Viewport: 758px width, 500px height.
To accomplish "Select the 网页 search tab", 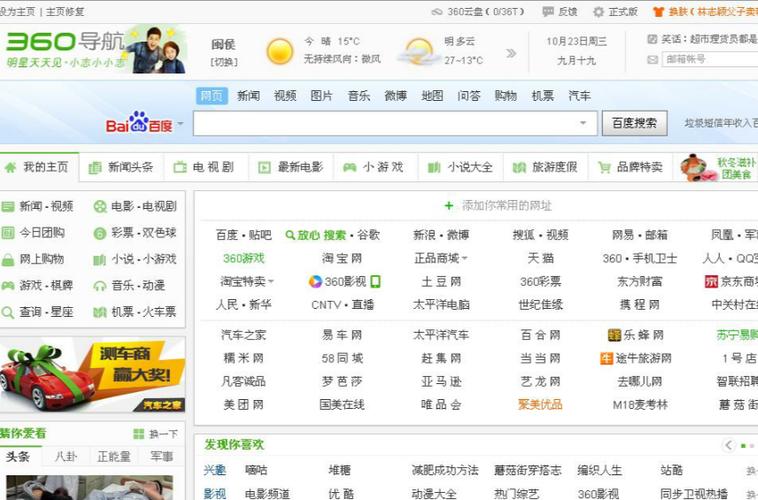I will [x=212, y=96].
